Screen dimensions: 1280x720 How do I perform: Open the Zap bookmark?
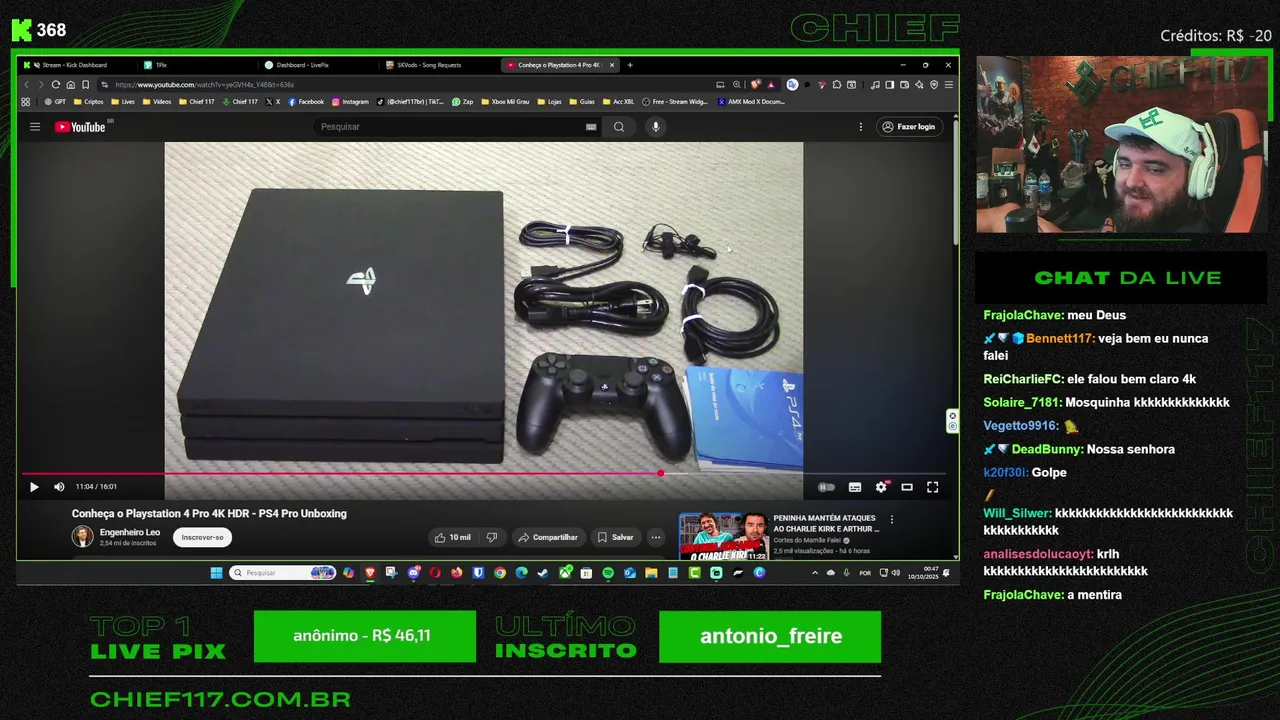[x=463, y=102]
